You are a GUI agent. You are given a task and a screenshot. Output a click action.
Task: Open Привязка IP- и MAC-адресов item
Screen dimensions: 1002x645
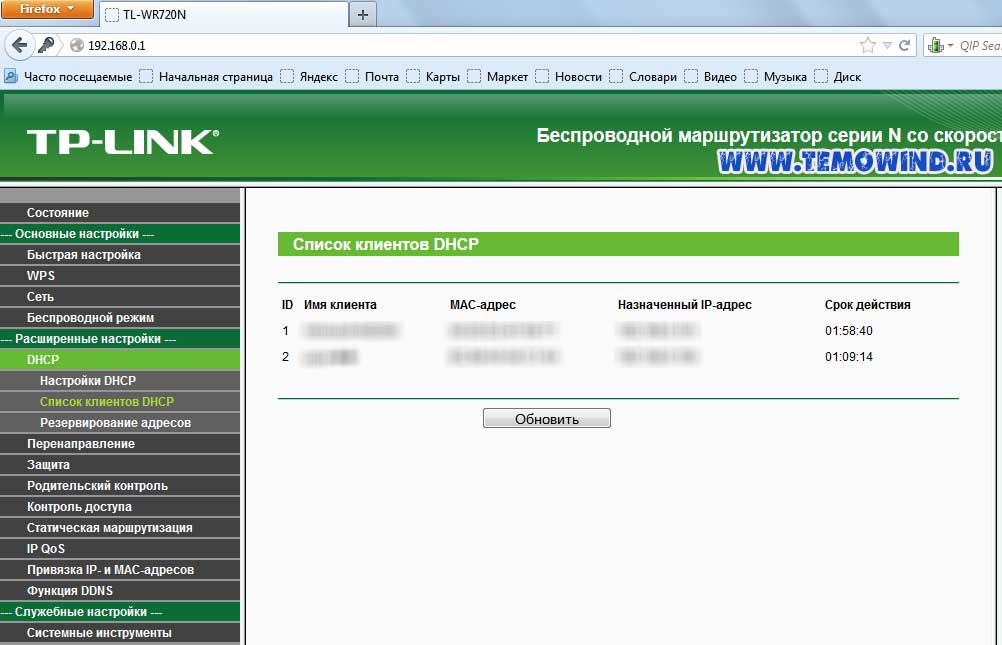tap(120, 570)
